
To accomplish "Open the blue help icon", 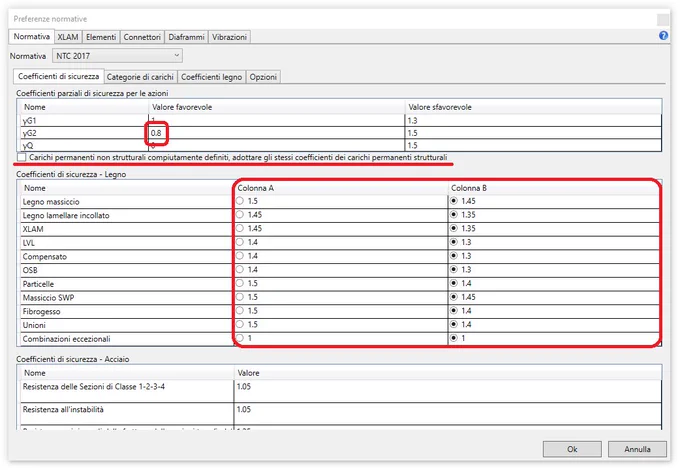I will click(663, 36).
